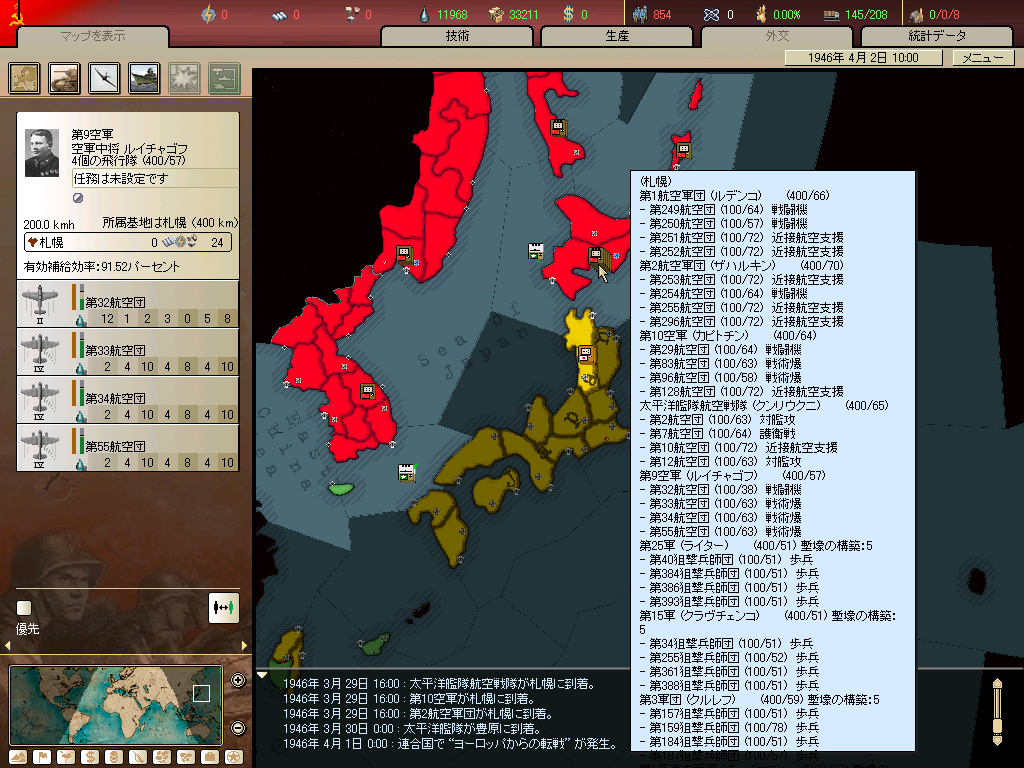This screenshot has height=768, width=1024.
Task: Click the 任務は未設定です mission field
Action: coord(155,178)
